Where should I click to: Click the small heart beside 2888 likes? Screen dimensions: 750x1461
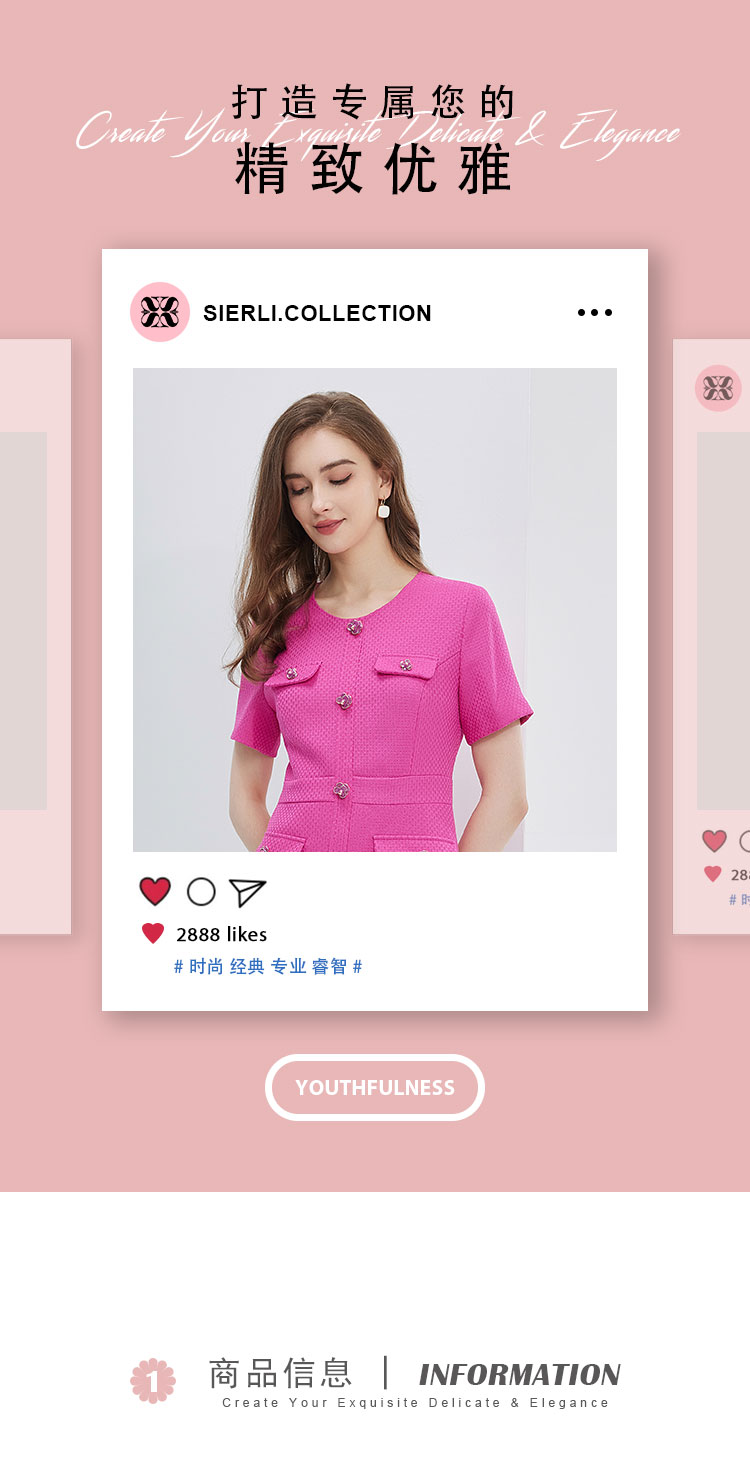153,933
